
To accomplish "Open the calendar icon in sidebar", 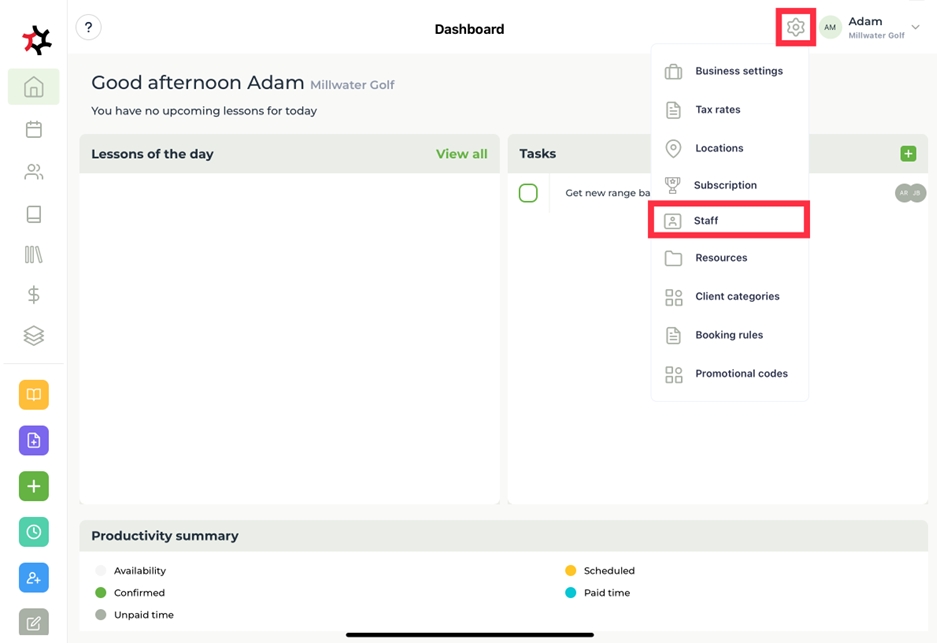I will point(33,129).
